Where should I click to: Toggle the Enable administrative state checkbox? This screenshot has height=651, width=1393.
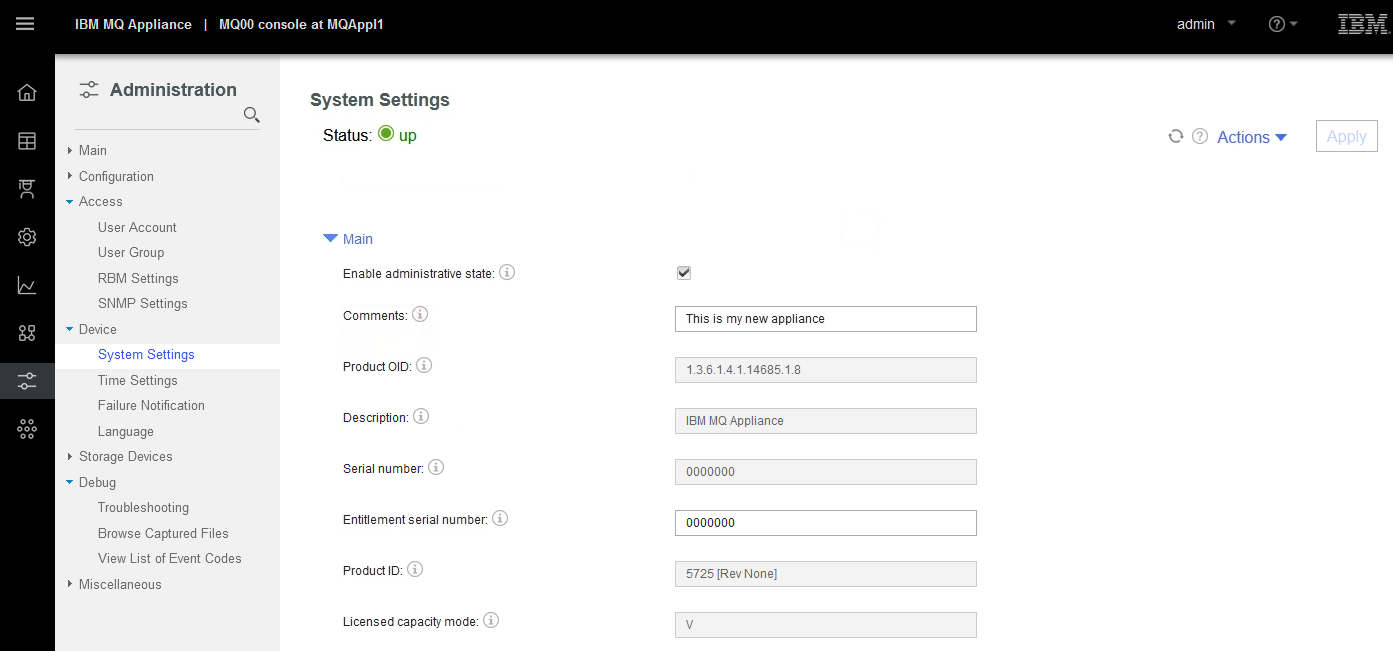[684, 273]
